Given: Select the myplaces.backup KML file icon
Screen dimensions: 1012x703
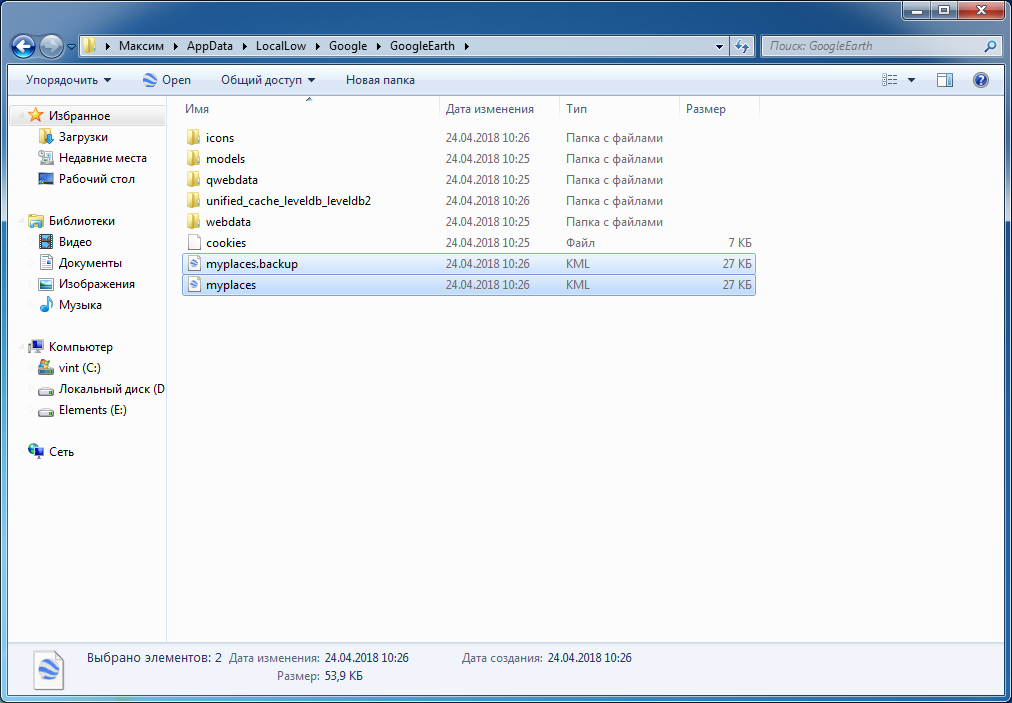Looking at the screenshot, I should pyautogui.click(x=194, y=264).
